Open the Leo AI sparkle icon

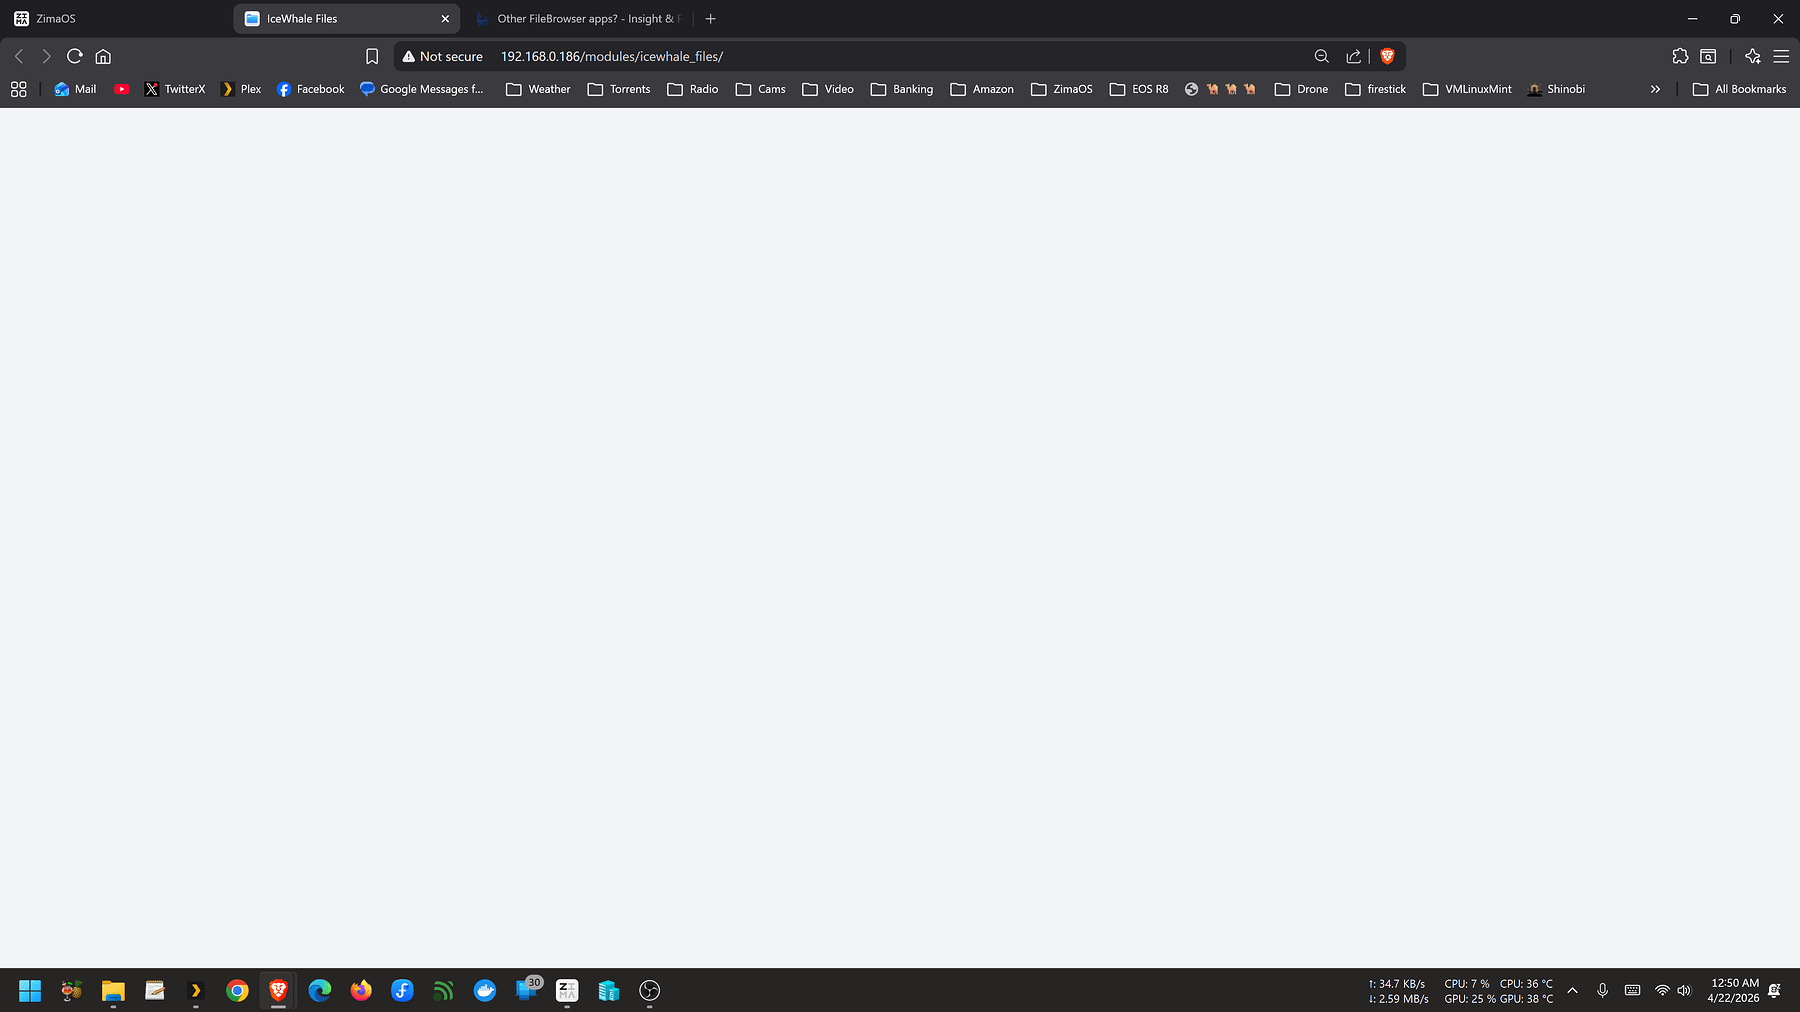pyautogui.click(x=1753, y=57)
